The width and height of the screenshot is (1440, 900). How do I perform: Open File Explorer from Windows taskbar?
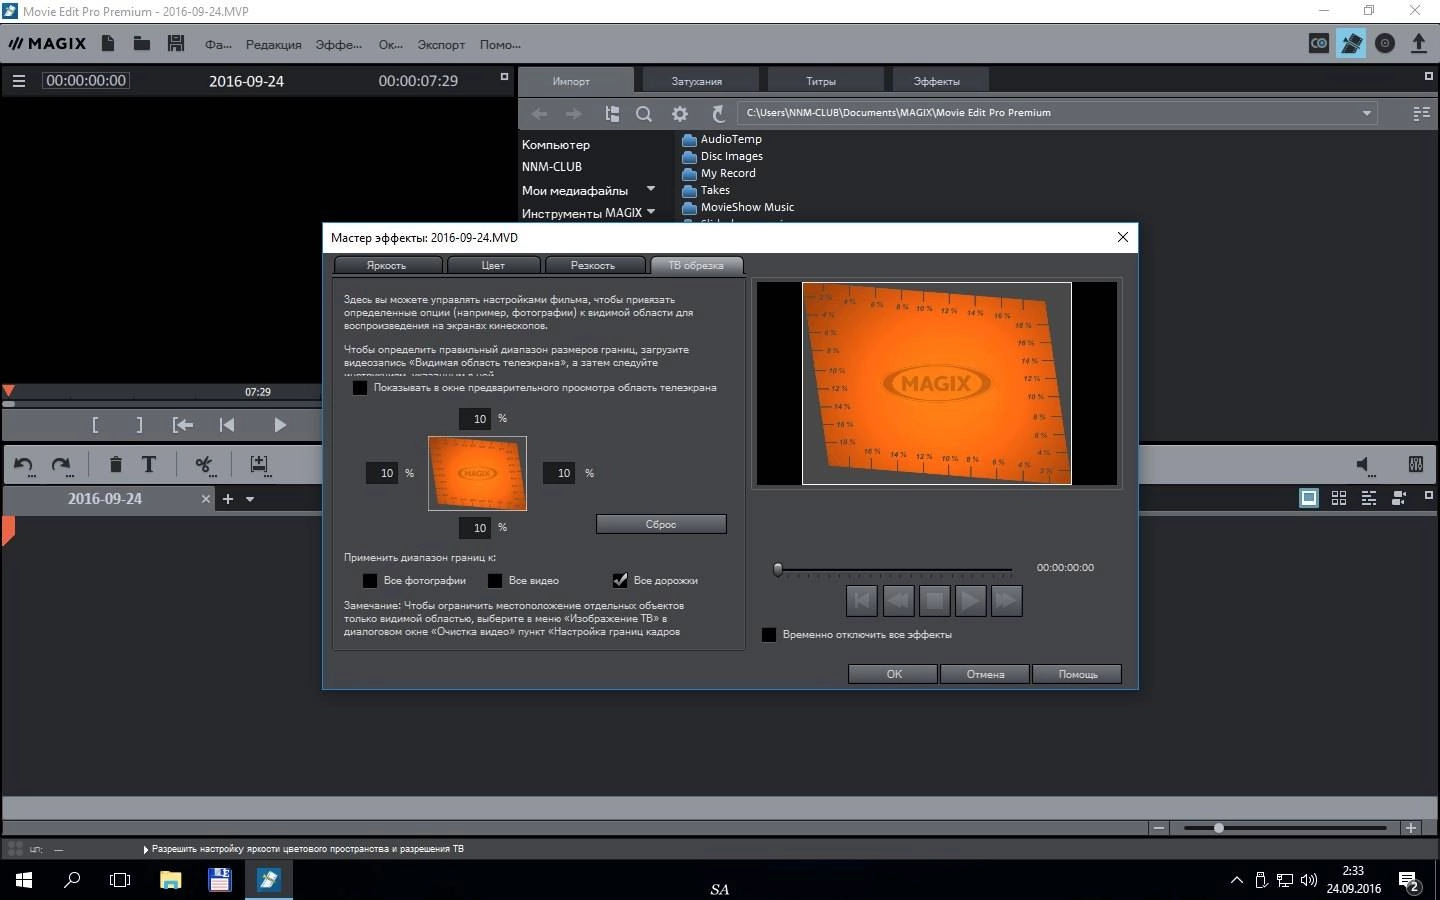pyautogui.click(x=171, y=880)
